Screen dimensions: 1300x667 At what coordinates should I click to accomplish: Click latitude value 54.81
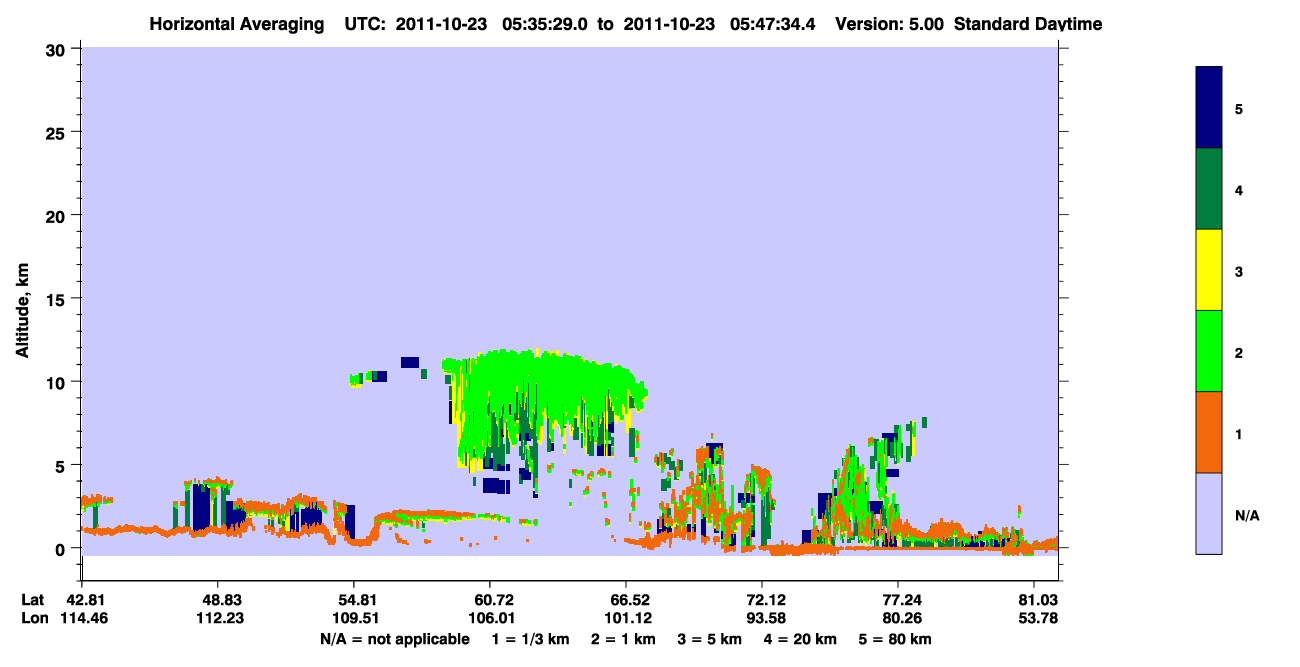coord(354,599)
